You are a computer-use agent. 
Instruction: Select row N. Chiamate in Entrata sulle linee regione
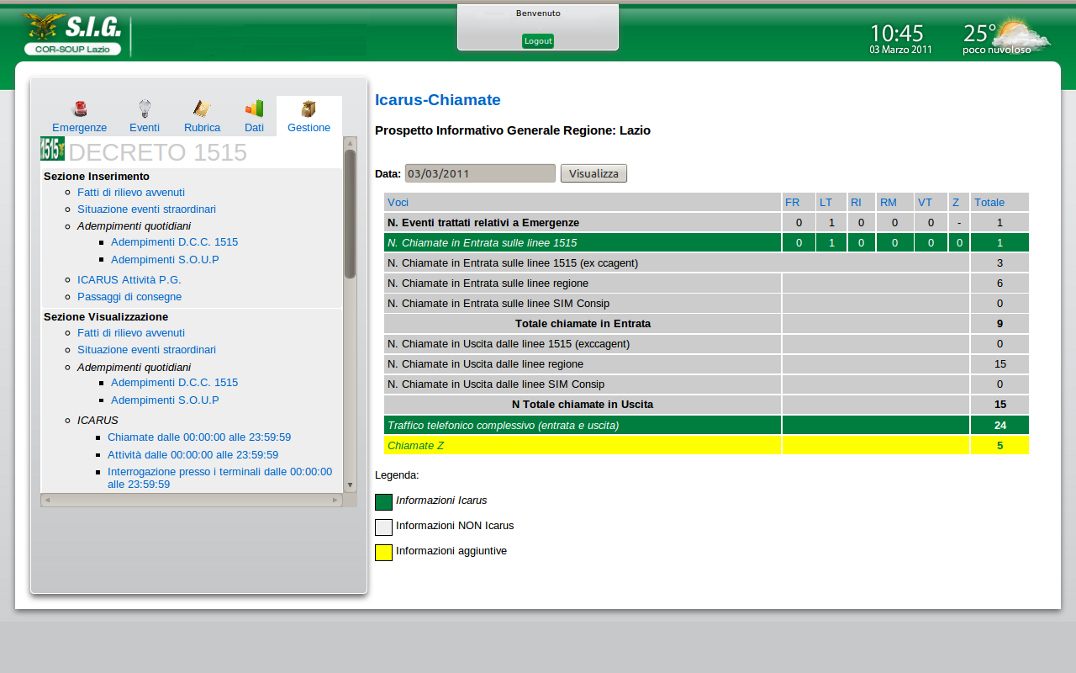point(706,283)
